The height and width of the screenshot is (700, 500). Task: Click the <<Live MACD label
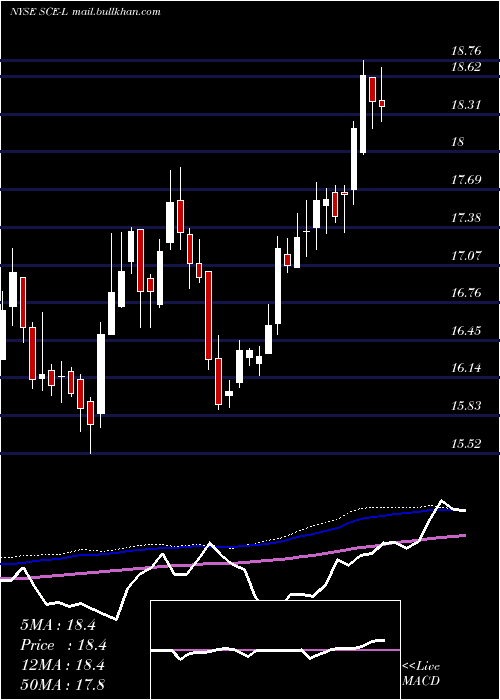point(421,673)
